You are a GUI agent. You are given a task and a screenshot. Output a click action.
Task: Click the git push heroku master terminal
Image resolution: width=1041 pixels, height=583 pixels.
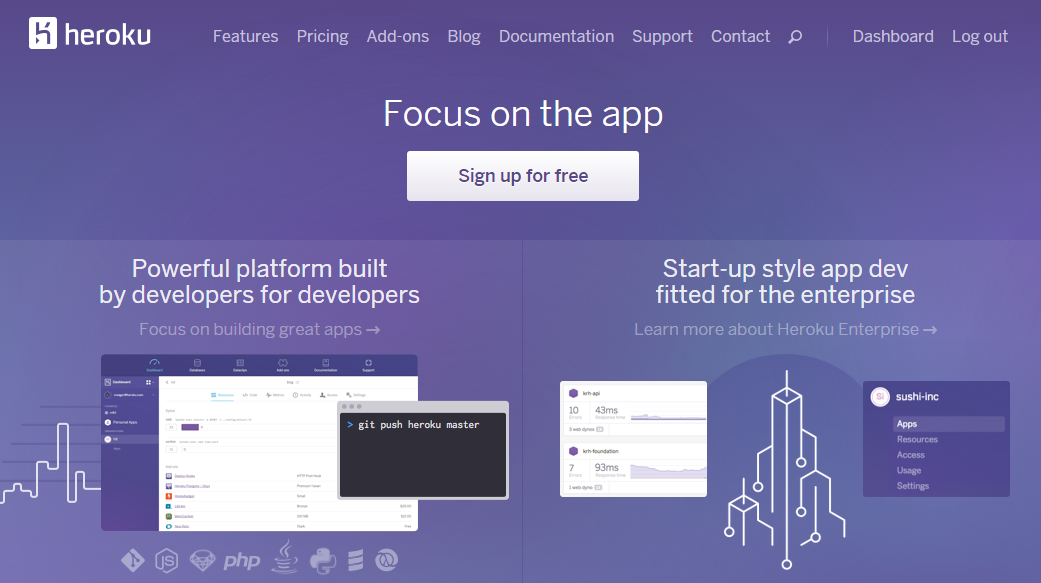[x=423, y=450]
